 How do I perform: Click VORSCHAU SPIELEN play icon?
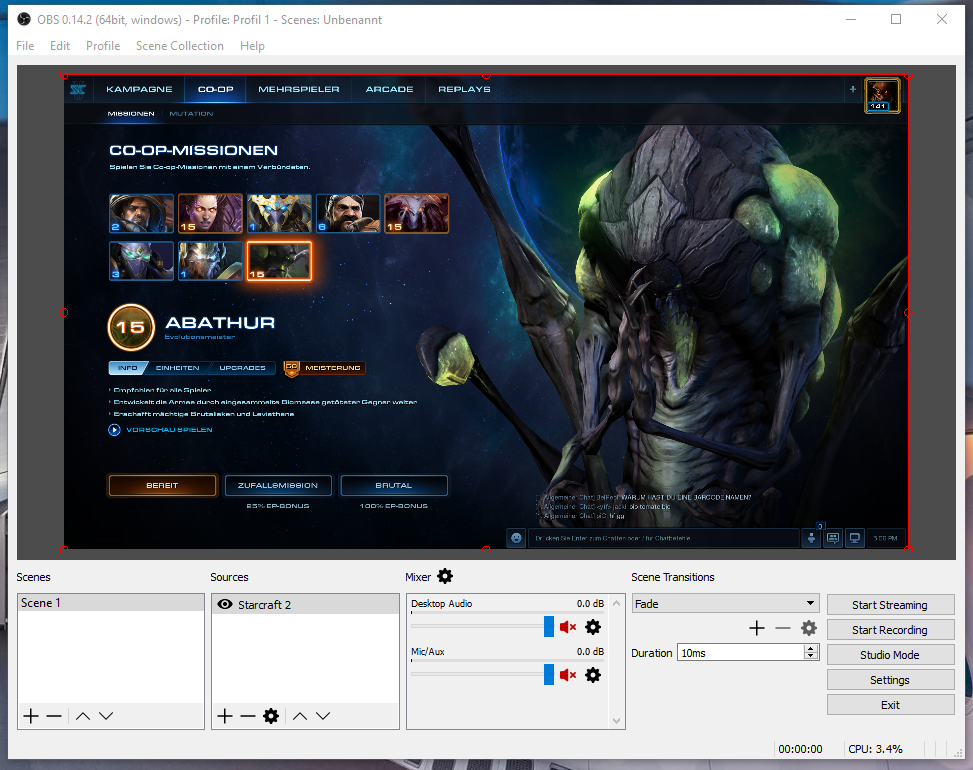pos(114,429)
